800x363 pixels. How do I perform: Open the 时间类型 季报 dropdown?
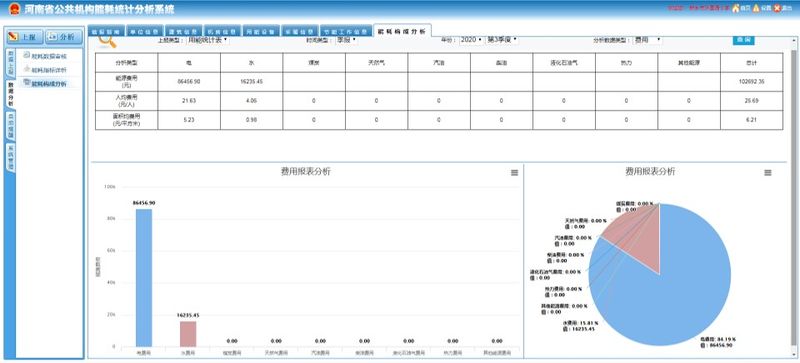point(345,39)
